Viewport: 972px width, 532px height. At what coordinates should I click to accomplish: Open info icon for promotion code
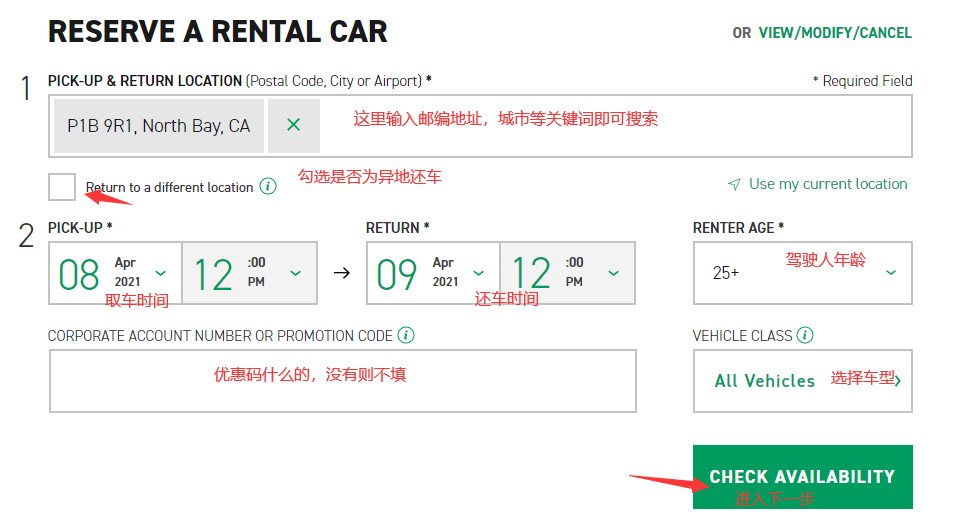406,335
